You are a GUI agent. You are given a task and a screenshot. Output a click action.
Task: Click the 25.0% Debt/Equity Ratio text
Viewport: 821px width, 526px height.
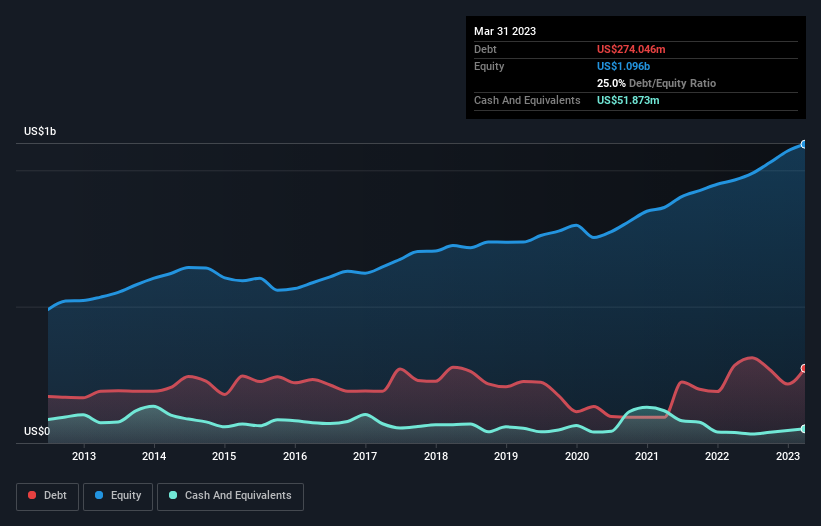(x=656, y=83)
